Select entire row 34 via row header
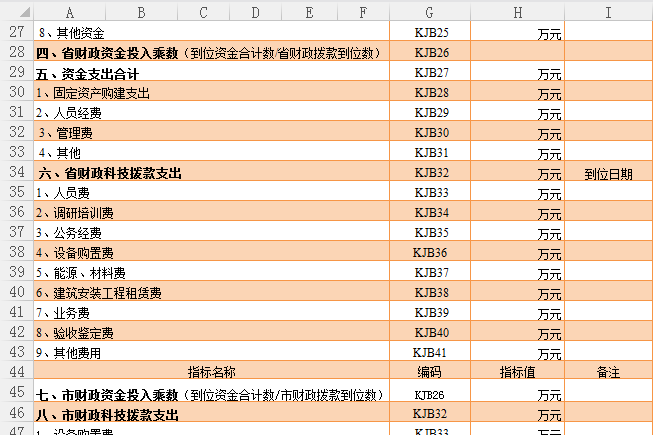The image size is (653, 435). click(x=16, y=173)
